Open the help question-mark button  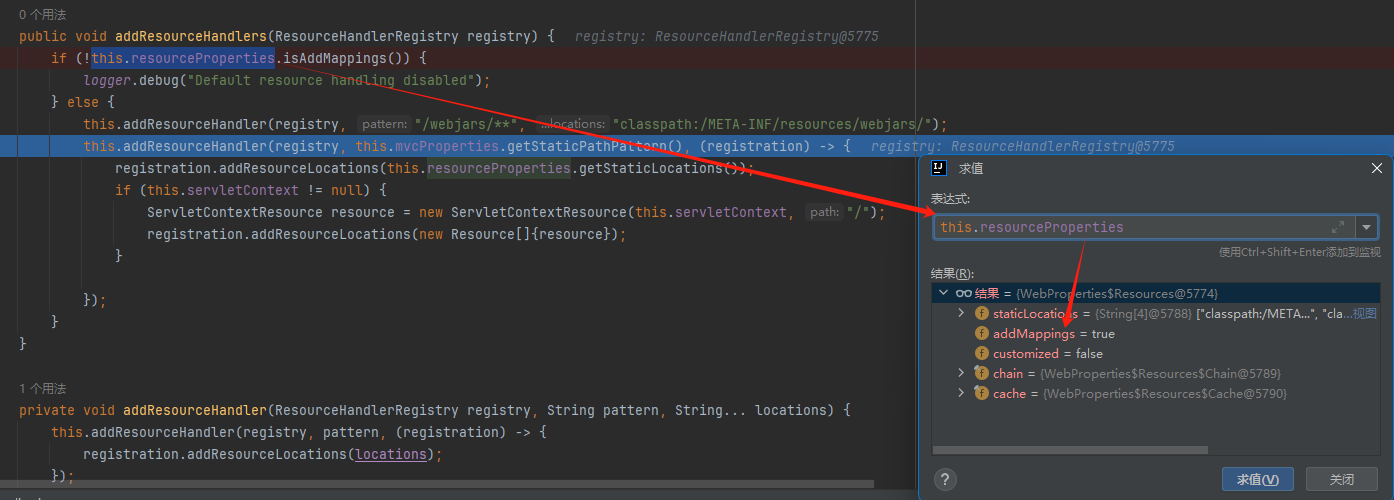point(945,479)
